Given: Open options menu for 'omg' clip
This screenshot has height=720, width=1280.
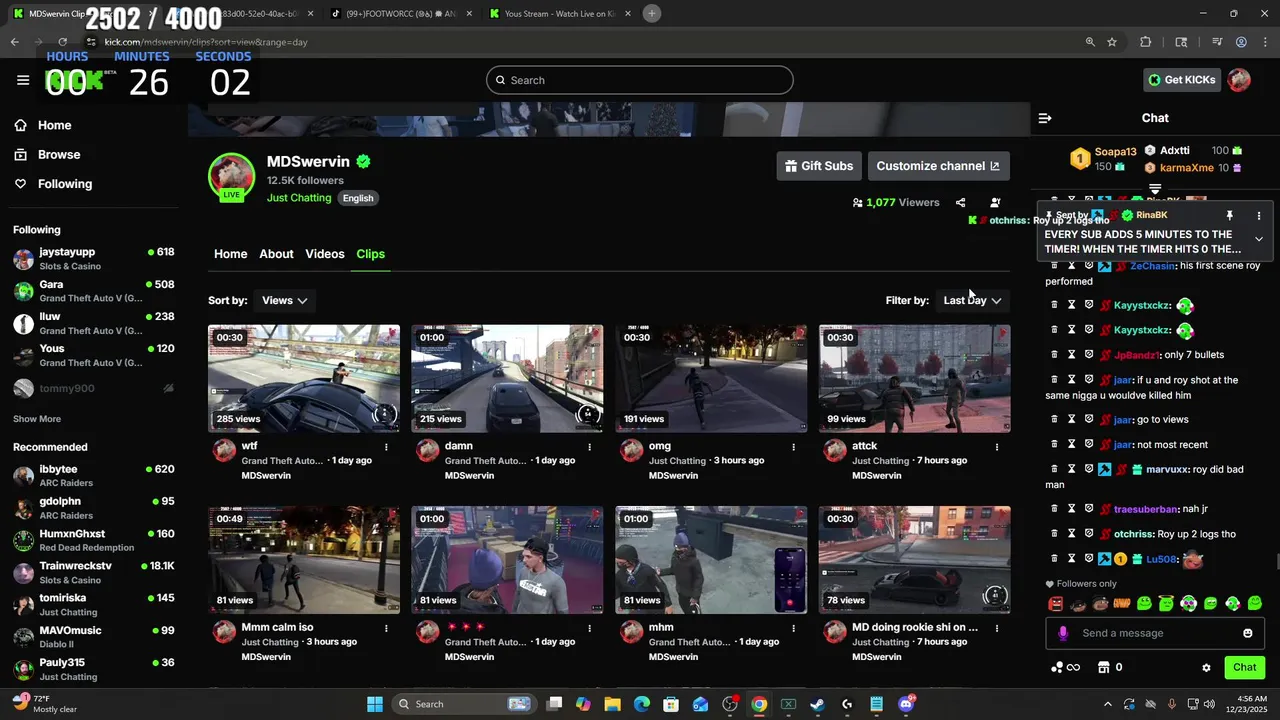Looking at the screenshot, I should click(793, 447).
